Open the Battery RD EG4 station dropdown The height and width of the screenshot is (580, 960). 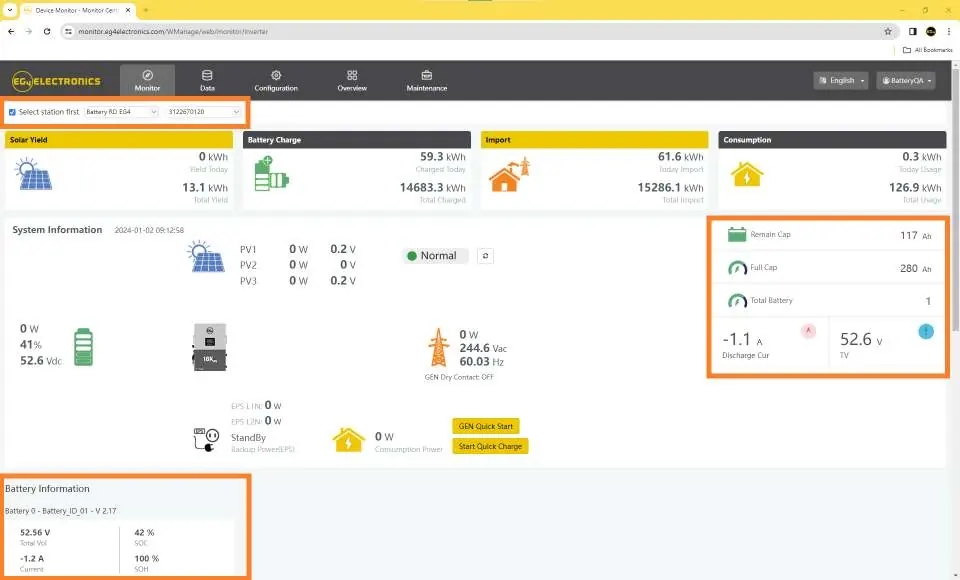(121, 112)
